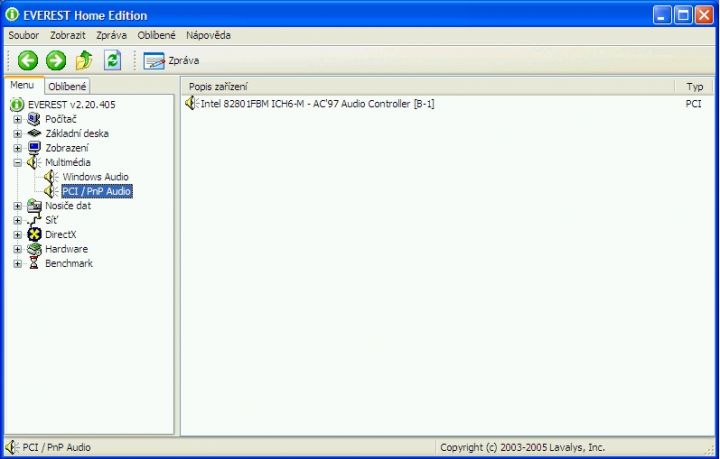The width and height of the screenshot is (720, 459).
Task: Select the Multimédia tree label
Action: pos(68,162)
